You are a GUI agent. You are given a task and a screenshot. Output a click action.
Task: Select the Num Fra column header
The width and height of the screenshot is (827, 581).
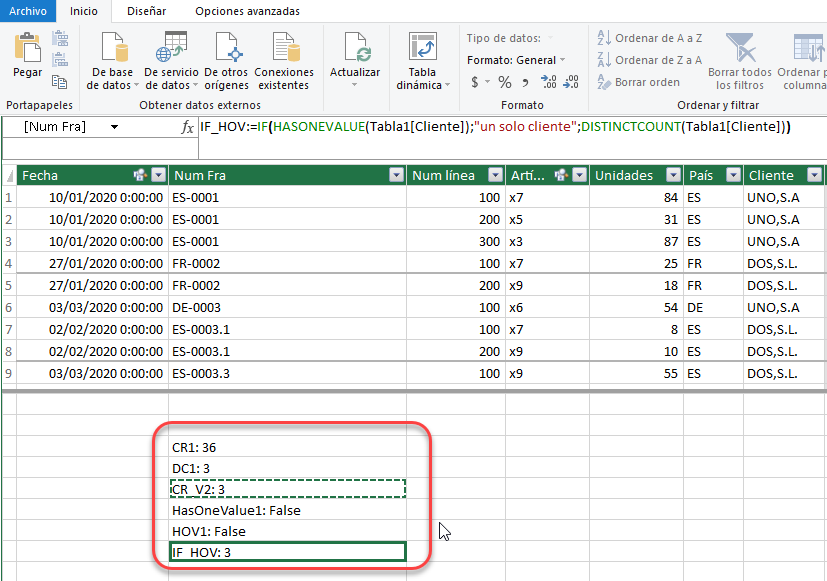coord(287,175)
